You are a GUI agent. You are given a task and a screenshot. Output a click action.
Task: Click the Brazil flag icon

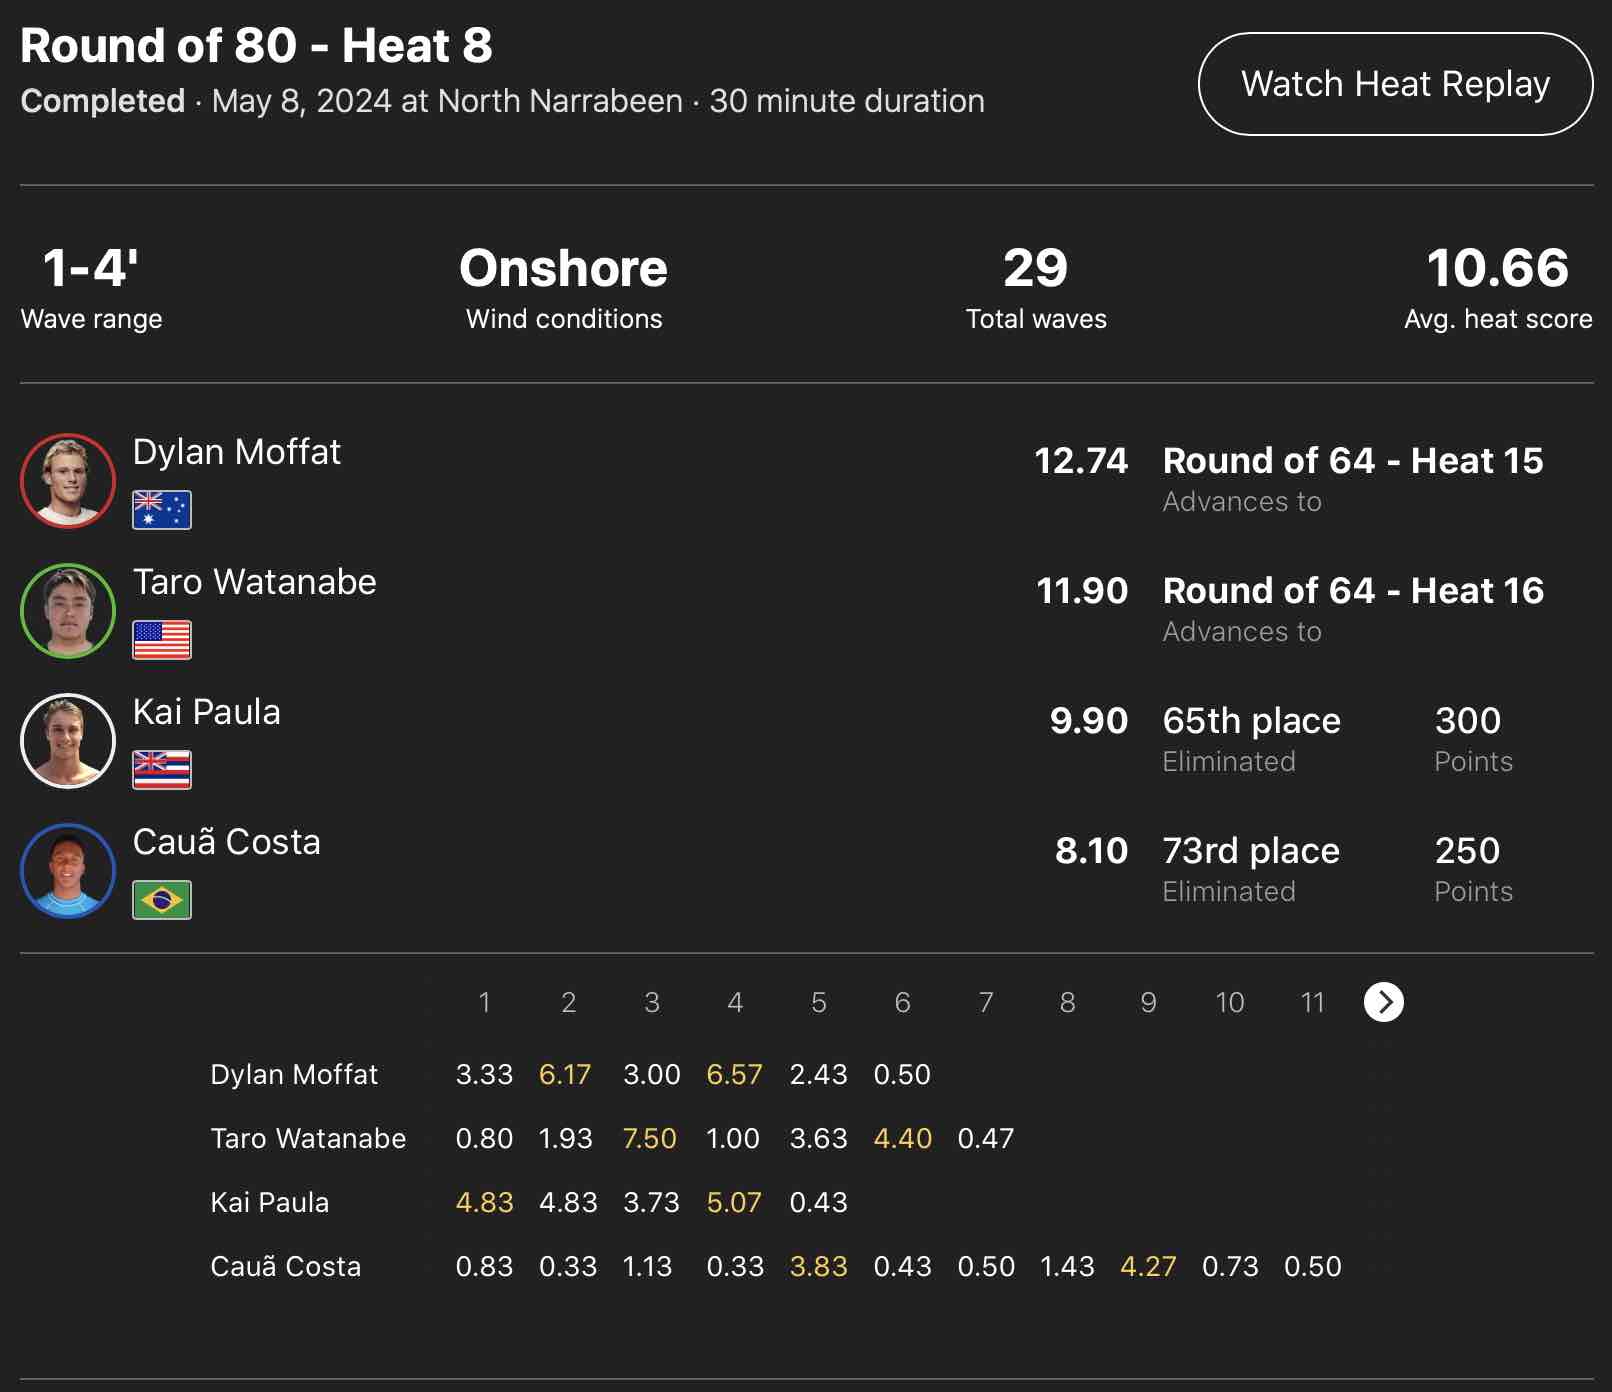162,900
